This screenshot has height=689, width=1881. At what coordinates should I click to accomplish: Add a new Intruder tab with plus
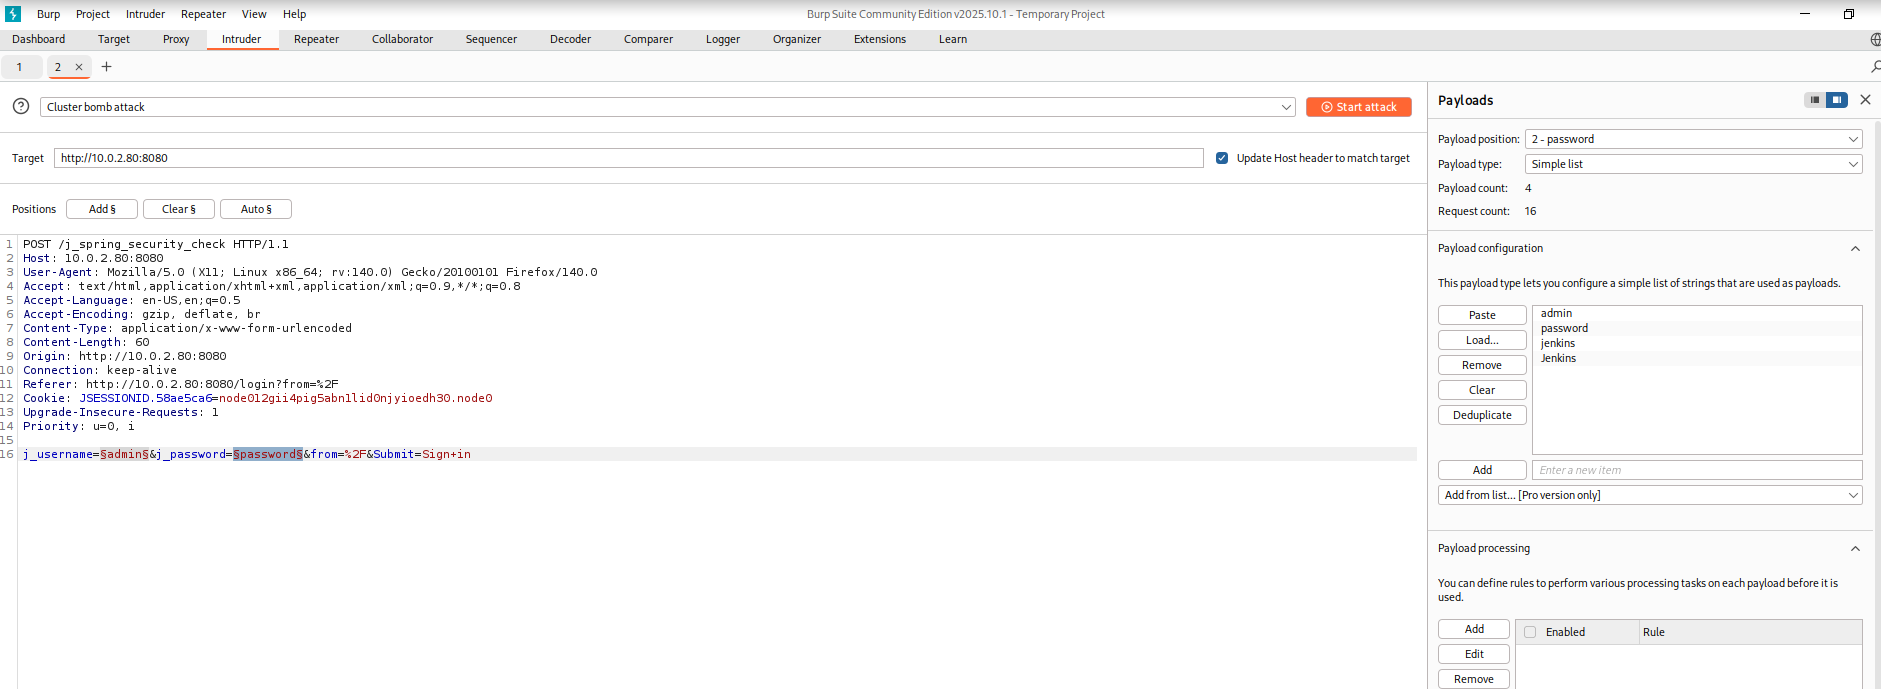tap(106, 67)
